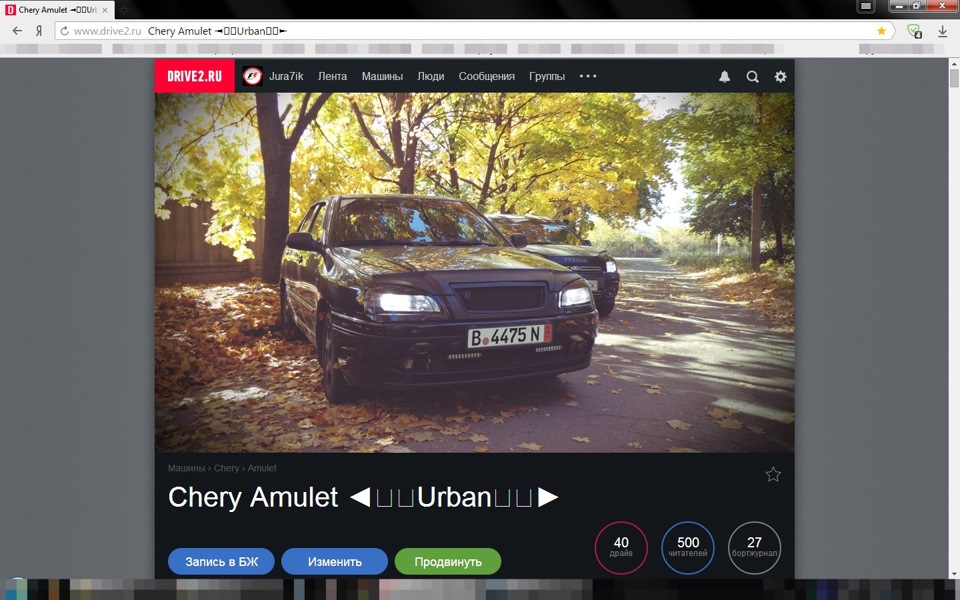Open browser downloads arrow icon
The image size is (960, 600).
click(942, 31)
